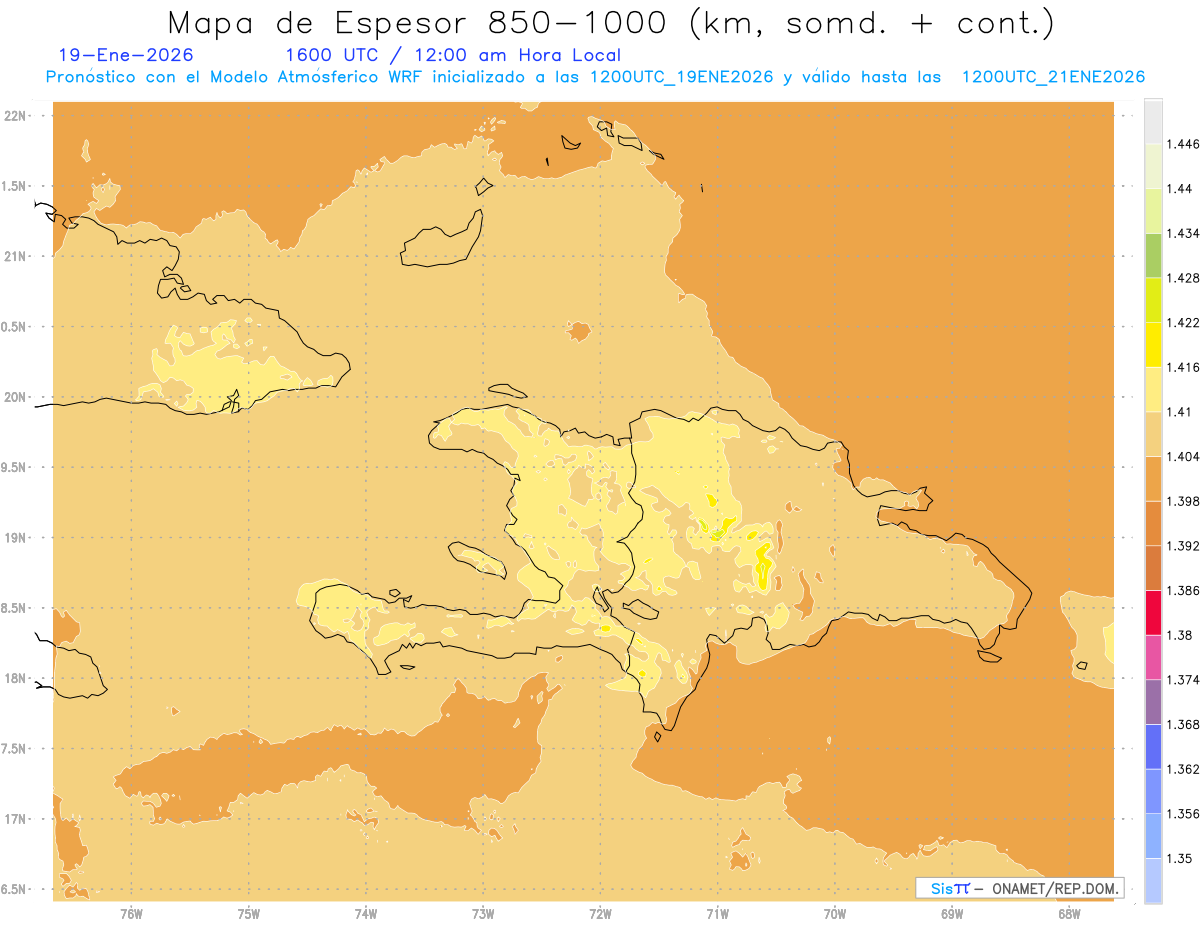
Task: Click the colorbar value 1.398
Action: tap(1184, 501)
